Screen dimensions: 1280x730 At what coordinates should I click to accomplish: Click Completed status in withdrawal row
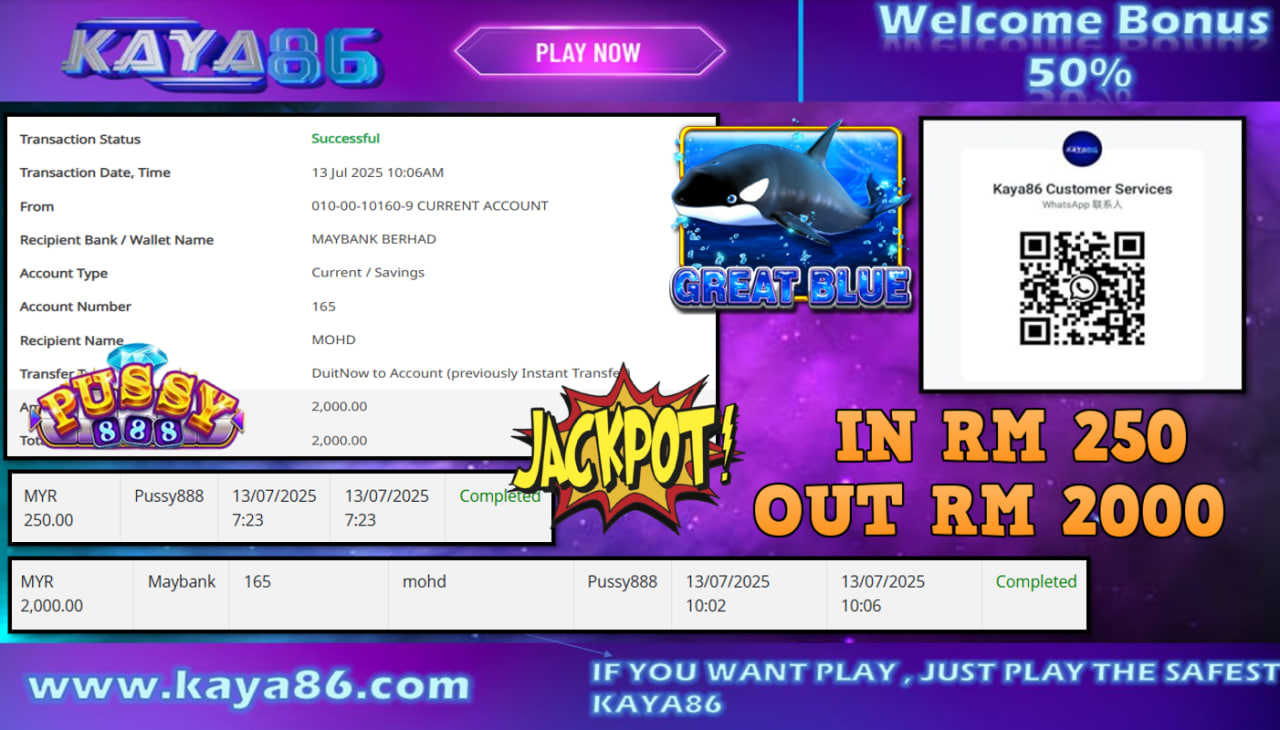[x=1036, y=582]
